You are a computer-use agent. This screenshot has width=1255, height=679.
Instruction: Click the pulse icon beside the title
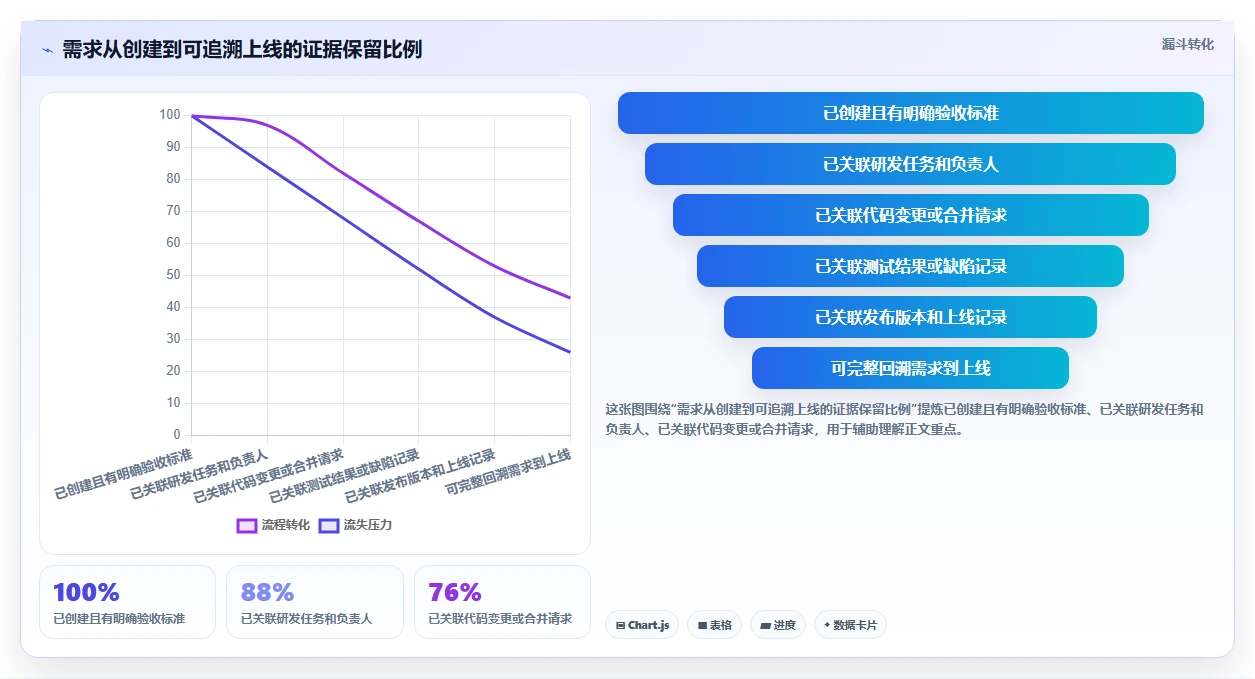(47, 50)
